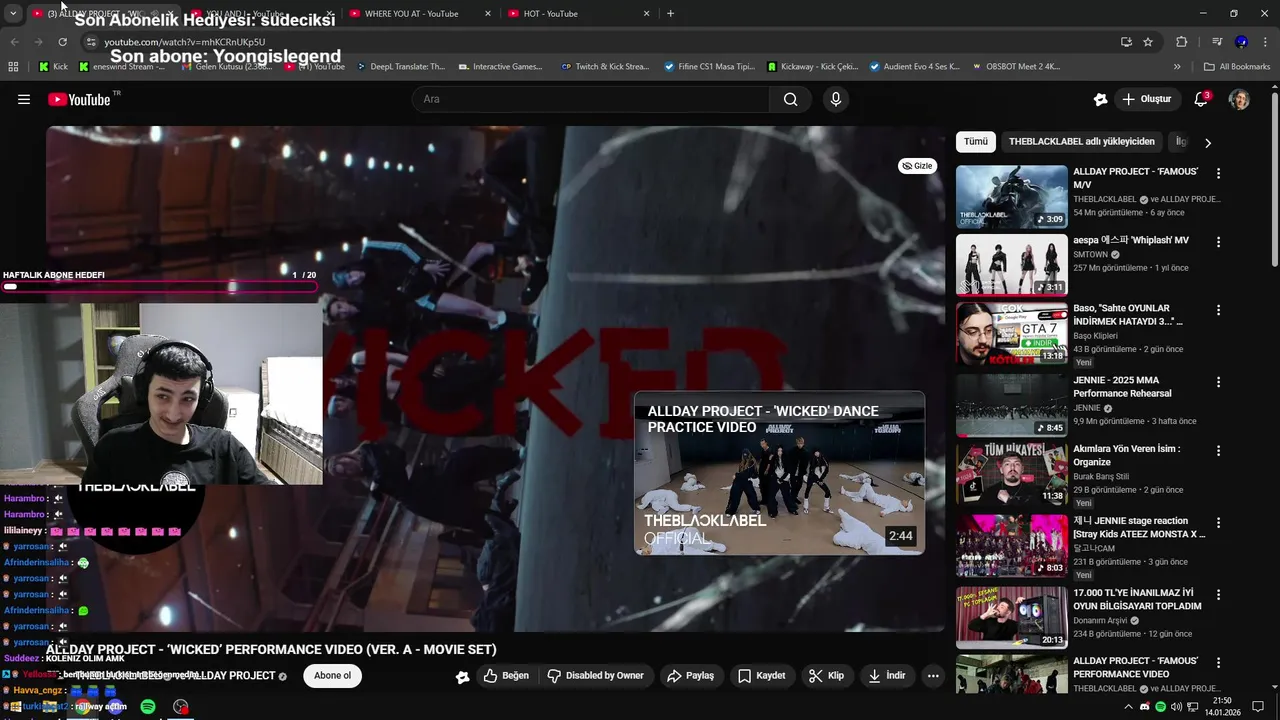
Task: Open the account avatar menu
Action: [1239, 99]
